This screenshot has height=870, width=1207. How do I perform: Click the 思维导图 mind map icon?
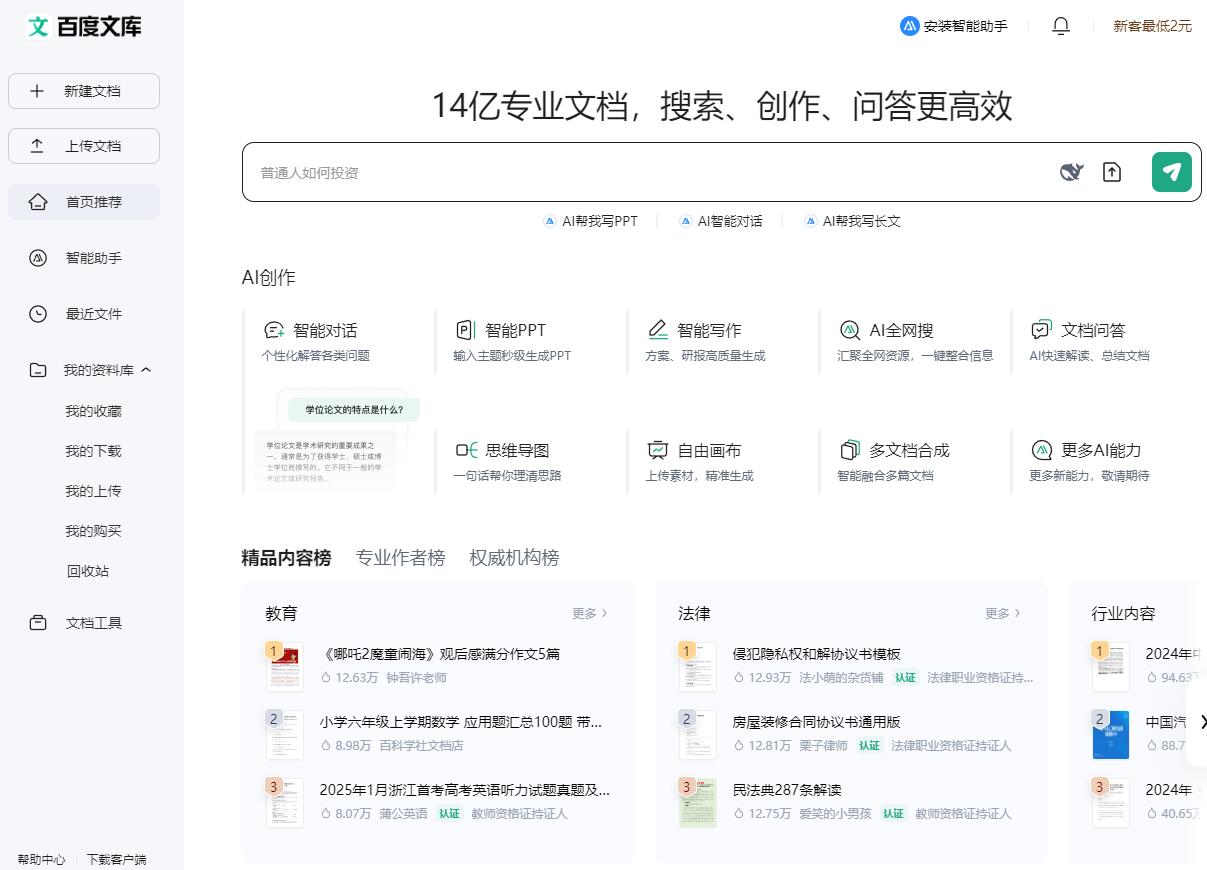466,450
